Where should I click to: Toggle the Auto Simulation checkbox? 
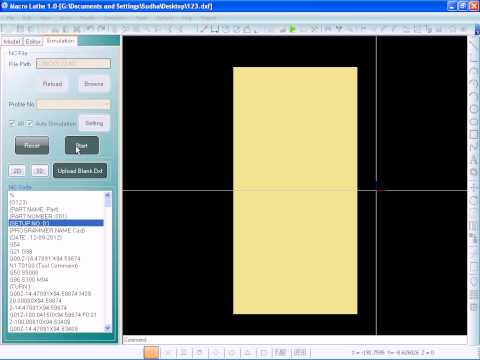pos(30,124)
